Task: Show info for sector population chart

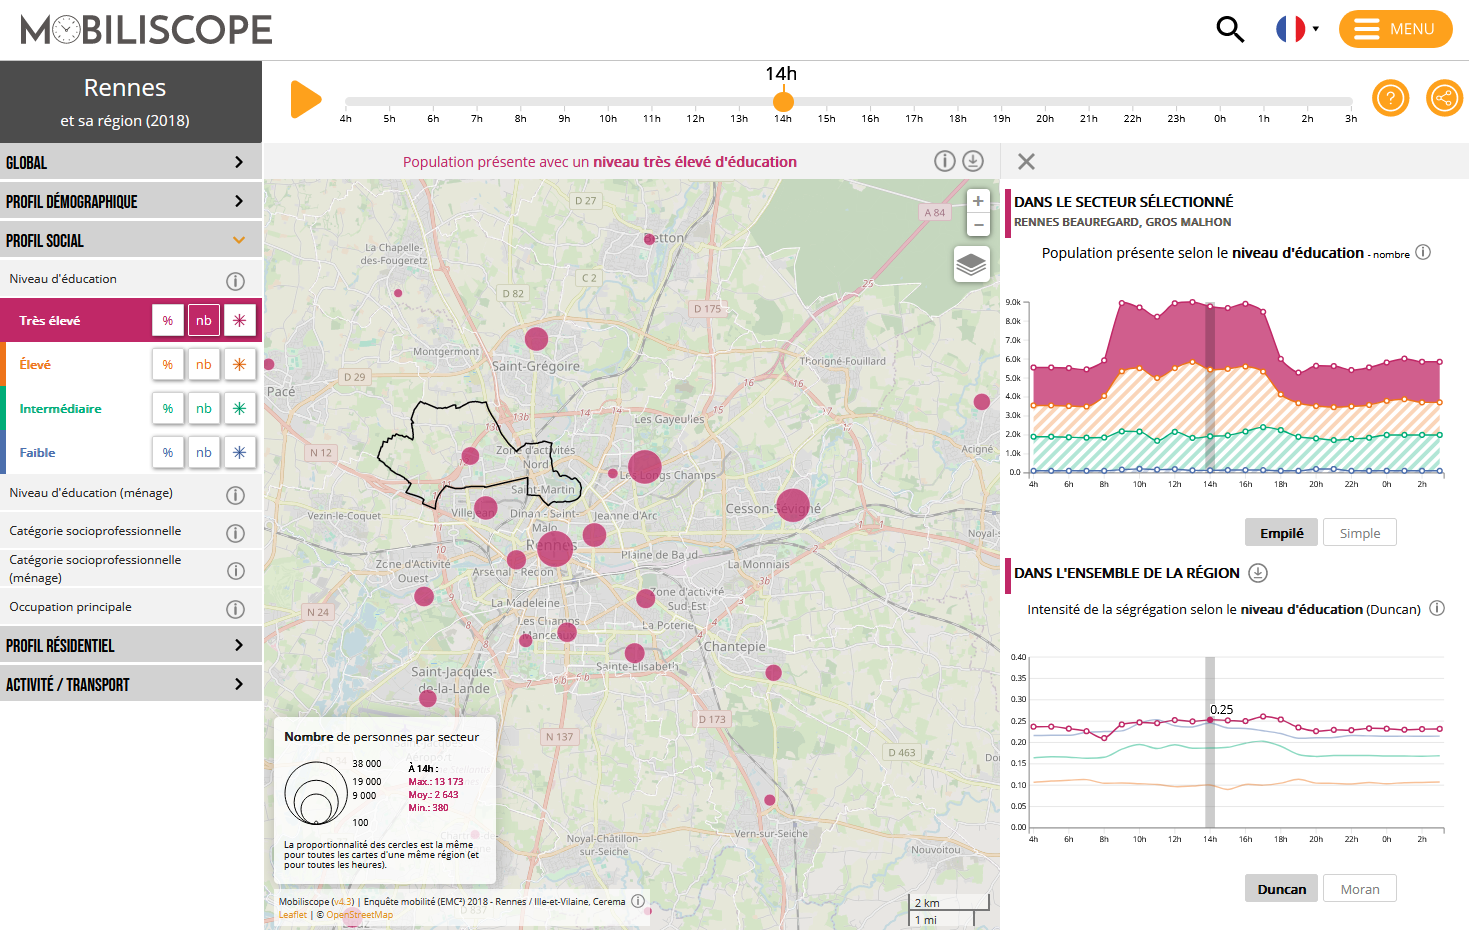Action: pyautogui.click(x=1423, y=252)
